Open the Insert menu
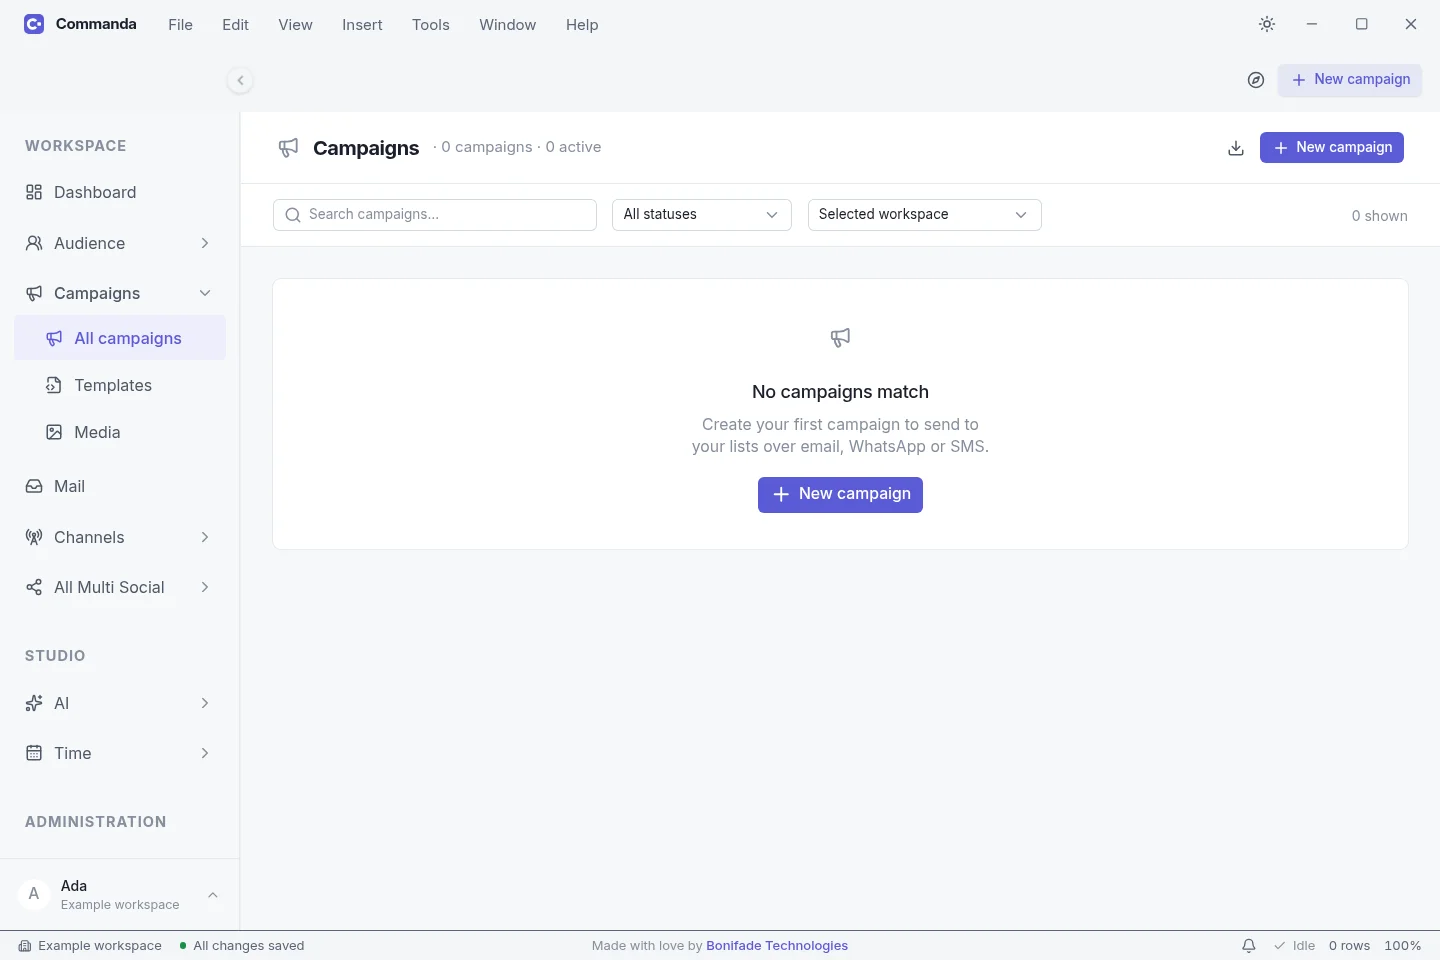Image resolution: width=1440 pixels, height=960 pixels. (x=362, y=25)
